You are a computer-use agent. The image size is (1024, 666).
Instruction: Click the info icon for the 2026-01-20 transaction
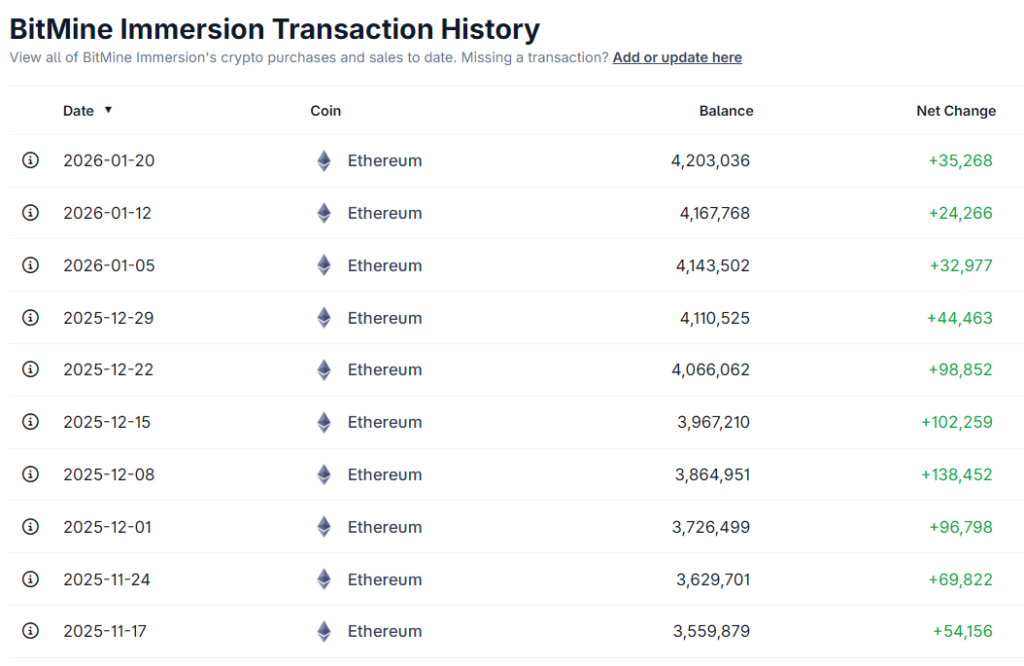point(30,160)
